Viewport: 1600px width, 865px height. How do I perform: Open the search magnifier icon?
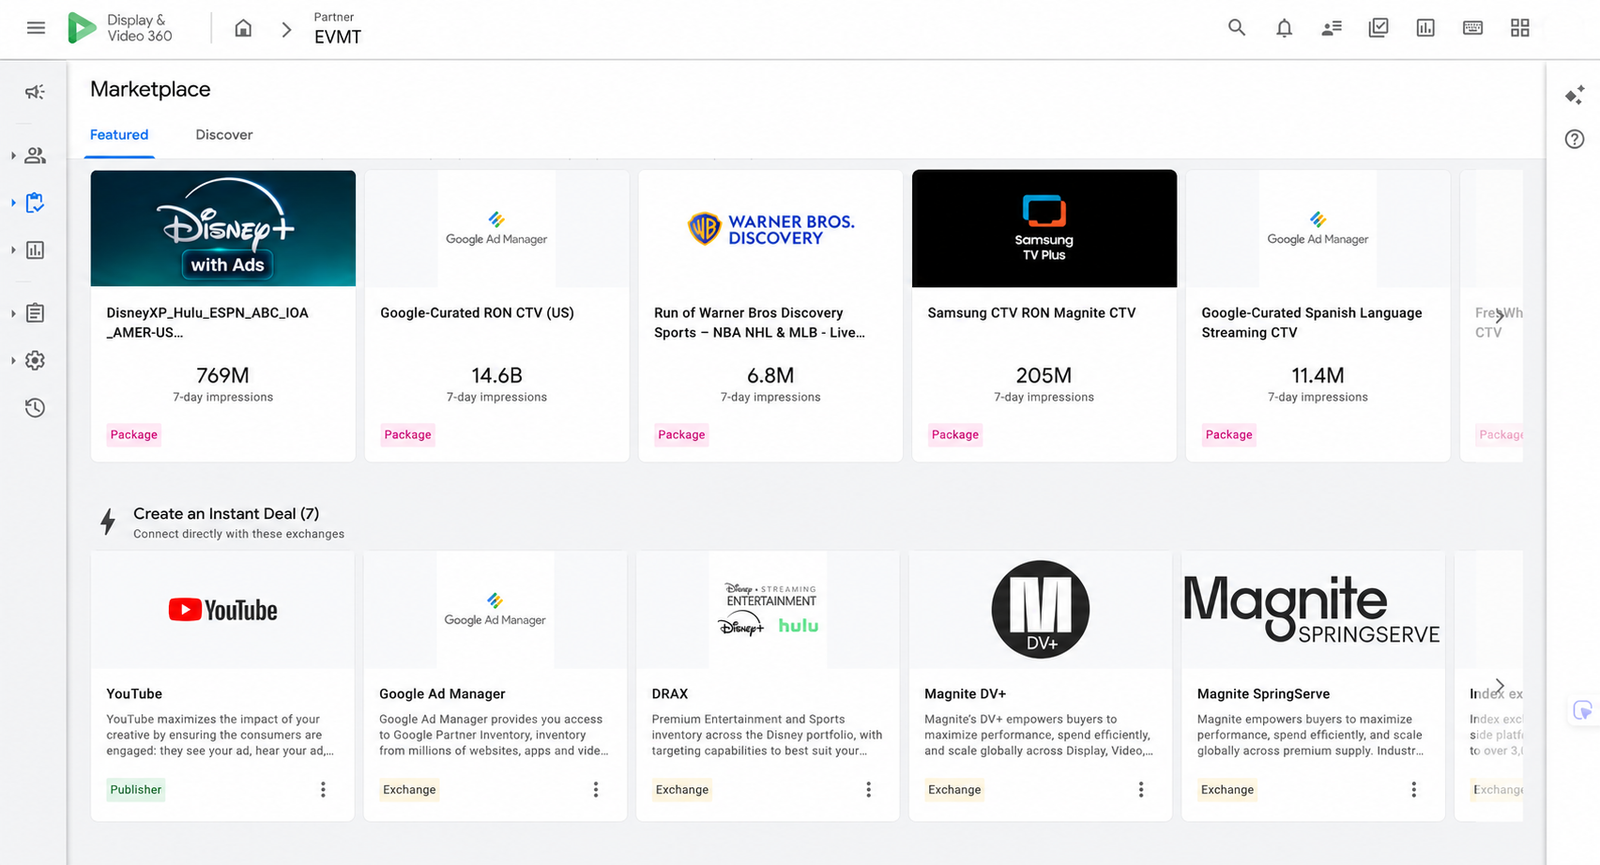tap(1237, 28)
